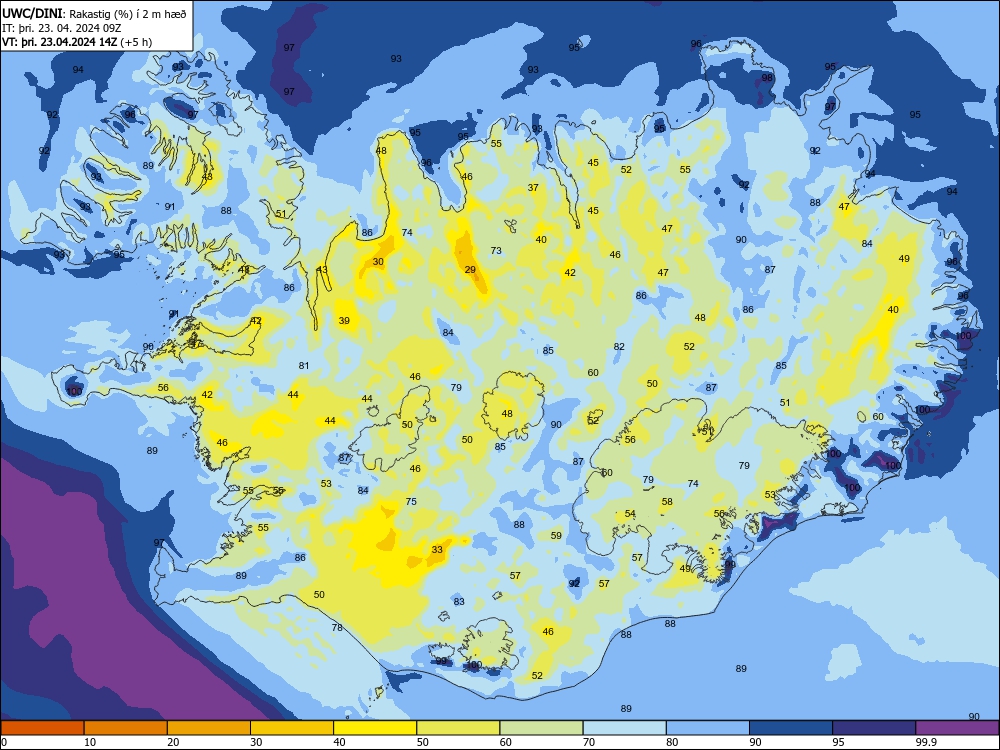The width and height of the screenshot is (1000, 750).
Task: Click the humidity value 81 on the map
Action: (x=304, y=366)
